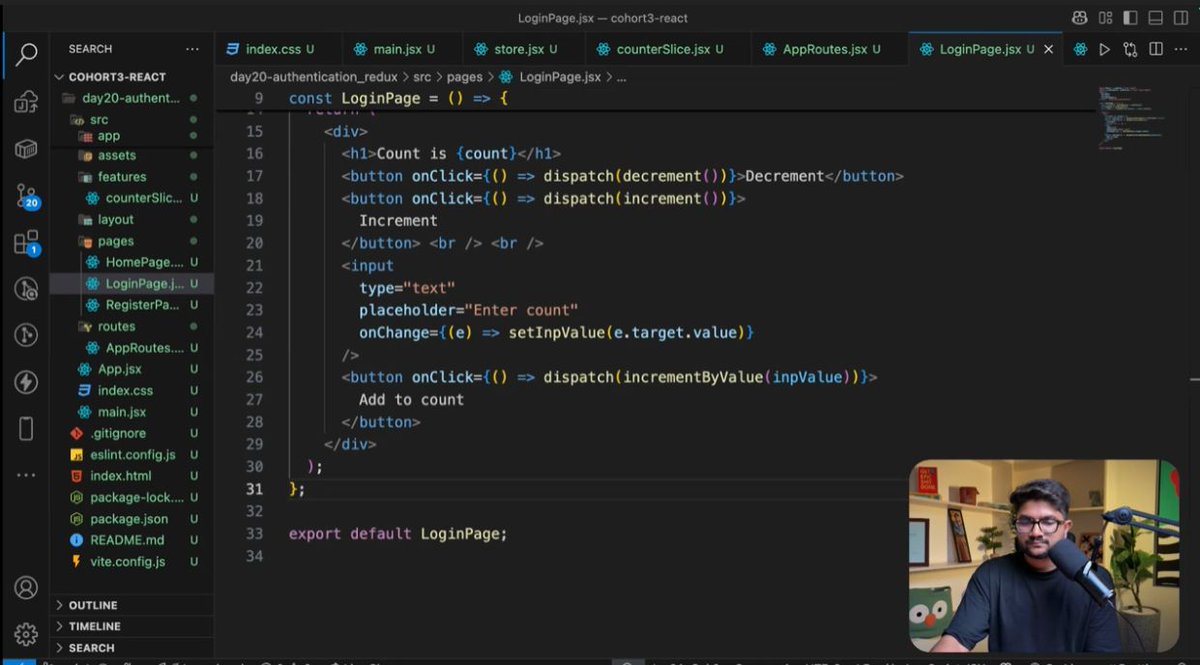Switch to the AppRoutes.jsx tab
1200x665 pixels.
coord(831,49)
